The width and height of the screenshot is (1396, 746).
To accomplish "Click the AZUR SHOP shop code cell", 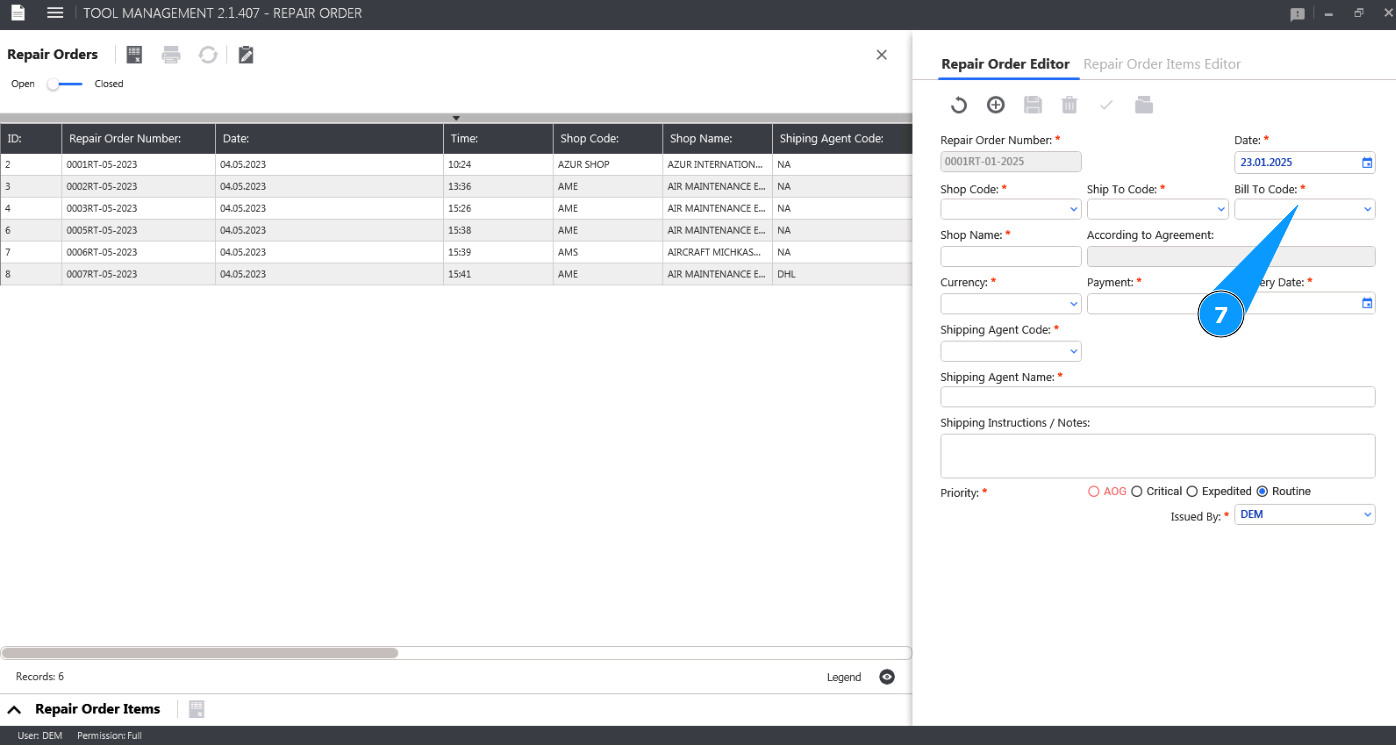I will 608,164.
